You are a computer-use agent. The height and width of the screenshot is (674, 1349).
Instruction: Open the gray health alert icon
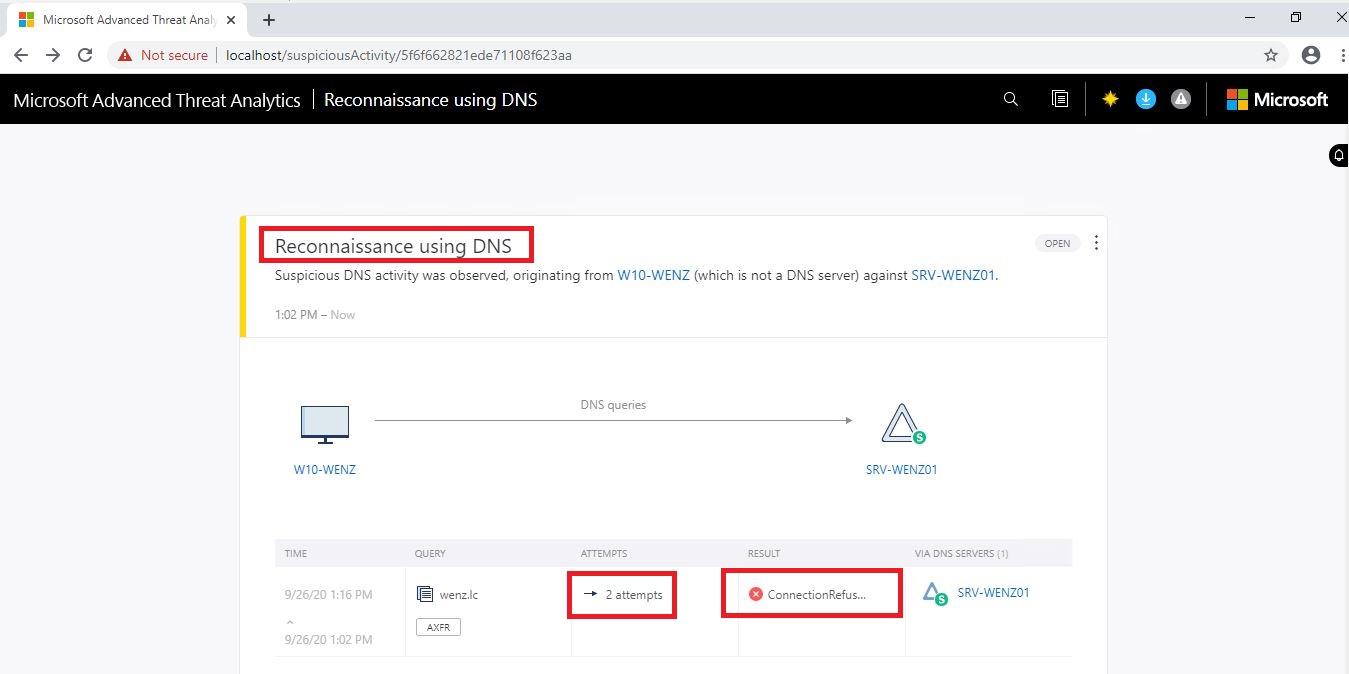1181,99
